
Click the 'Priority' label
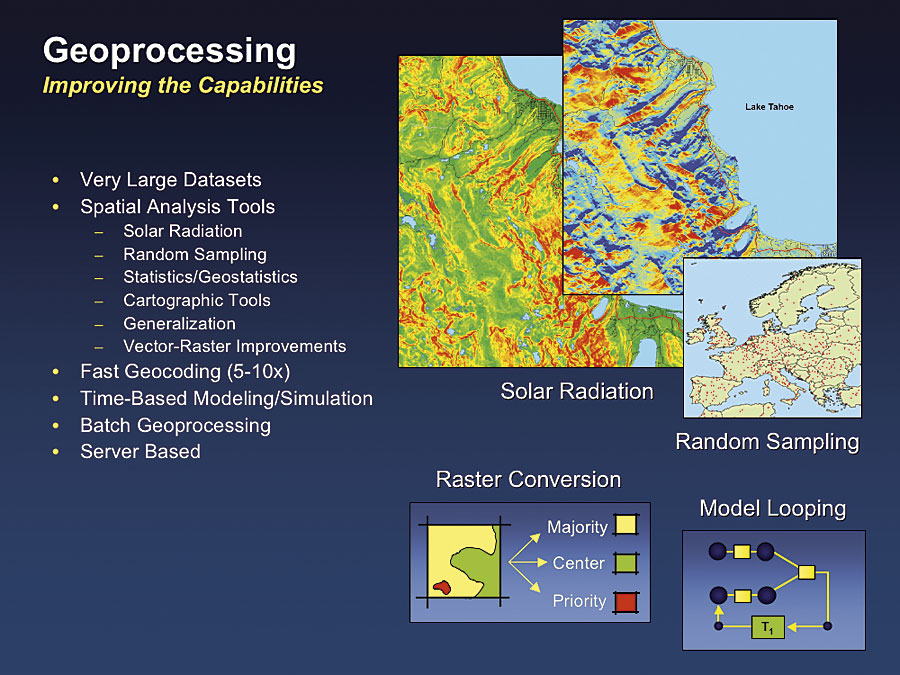point(579,601)
